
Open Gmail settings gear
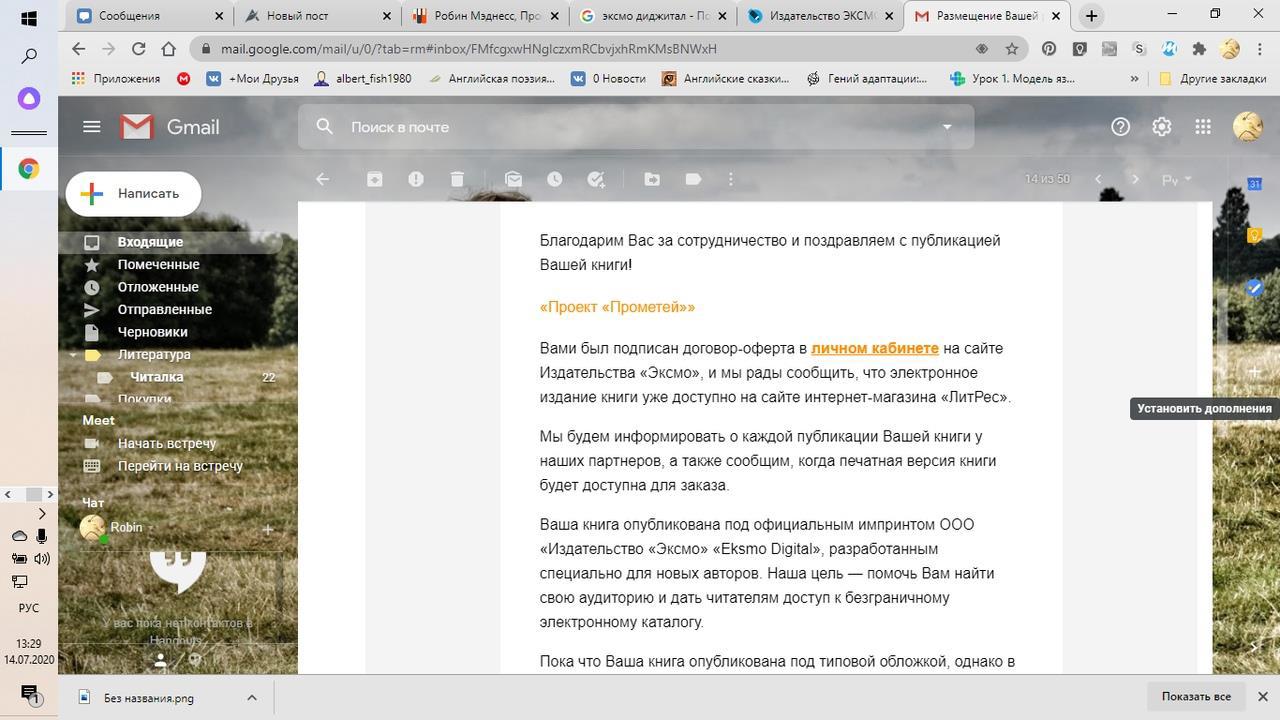tap(1161, 127)
